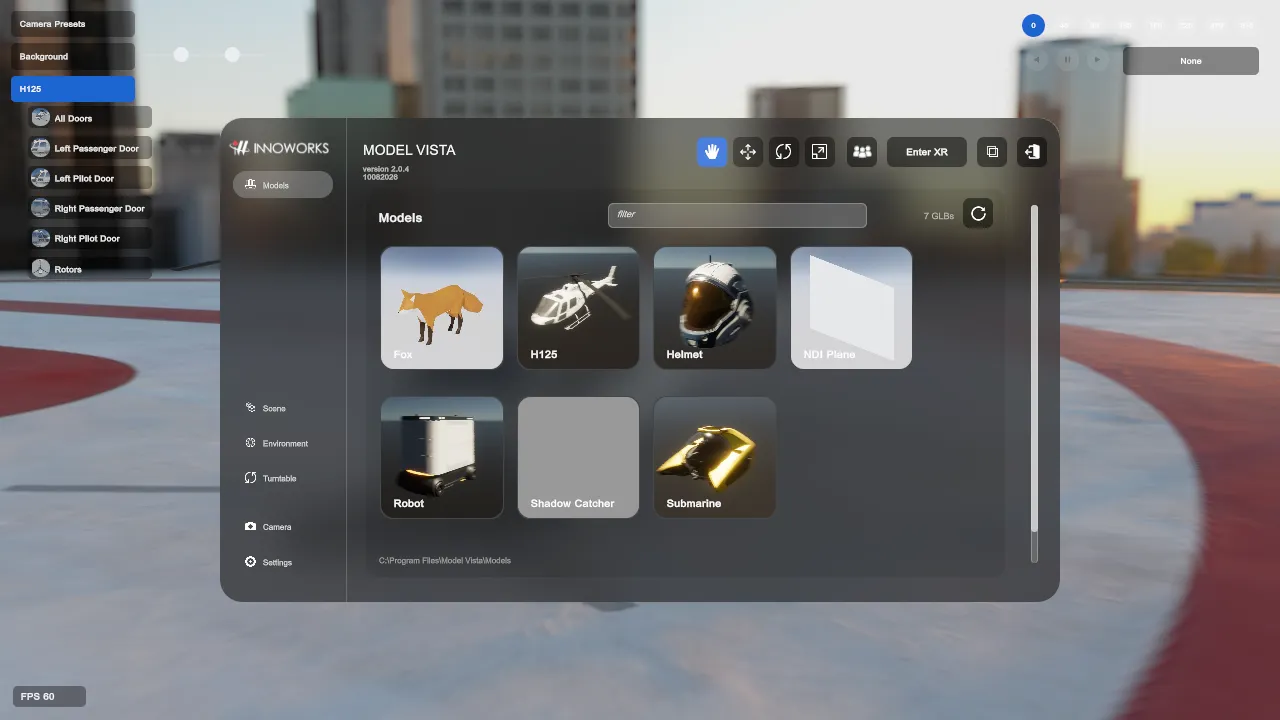The height and width of the screenshot is (720, 1280).
Task: Select the rotate arrows tool
Action: pos(784,152)
